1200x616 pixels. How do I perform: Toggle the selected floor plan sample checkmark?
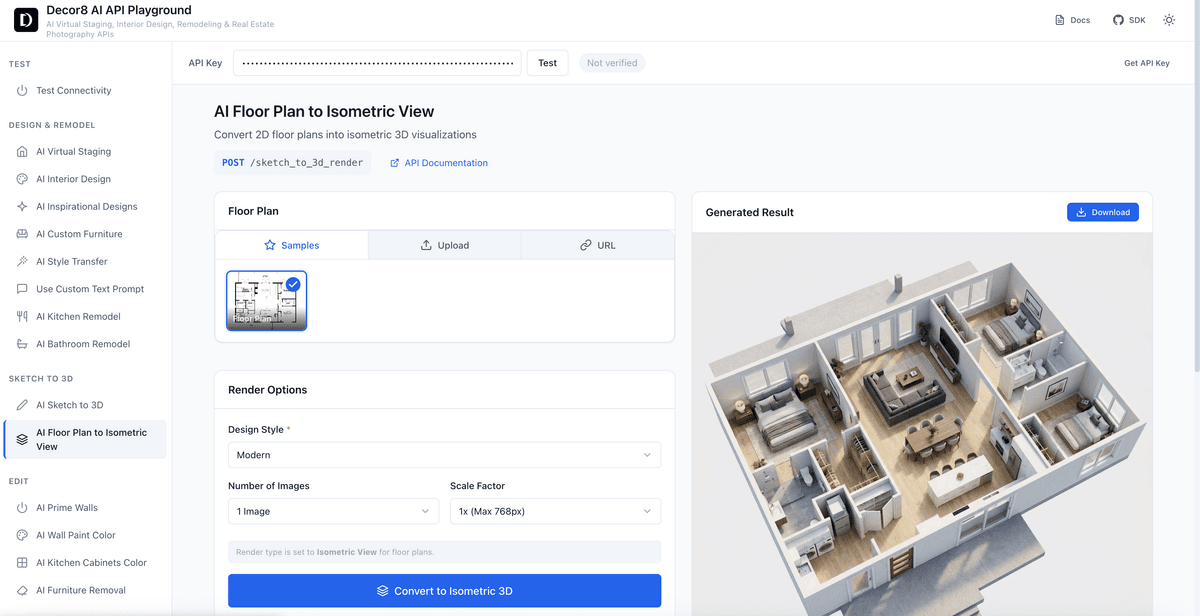pyautogui.click(x=292, y=283)
